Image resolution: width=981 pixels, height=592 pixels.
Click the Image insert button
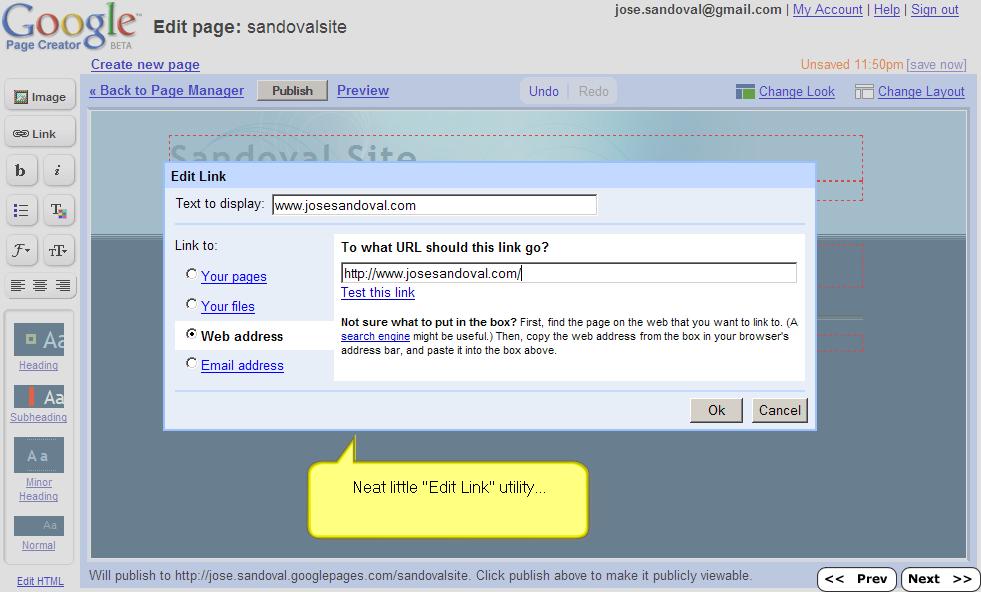tap(40, 96)
